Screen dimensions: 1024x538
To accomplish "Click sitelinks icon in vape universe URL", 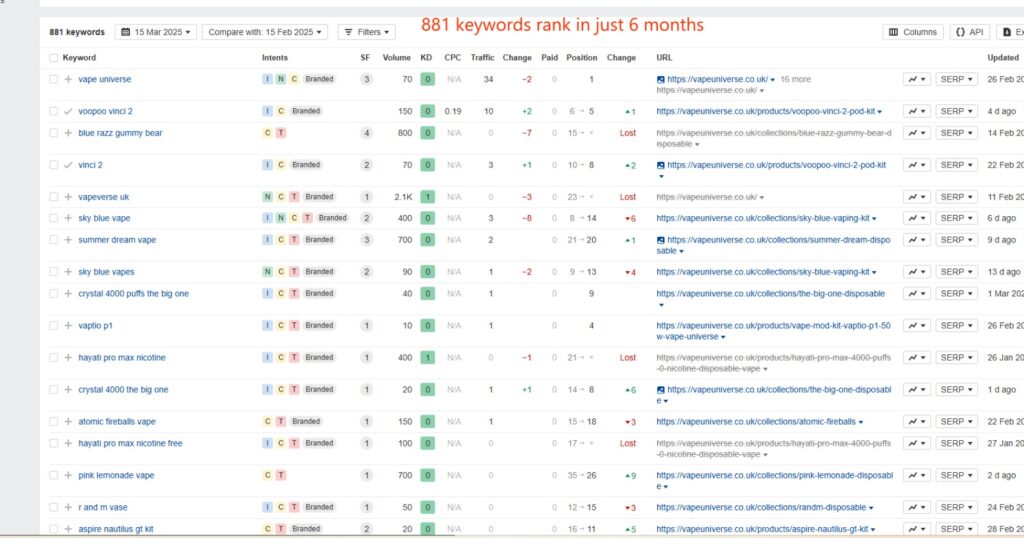I will click(x=660, y=80).
